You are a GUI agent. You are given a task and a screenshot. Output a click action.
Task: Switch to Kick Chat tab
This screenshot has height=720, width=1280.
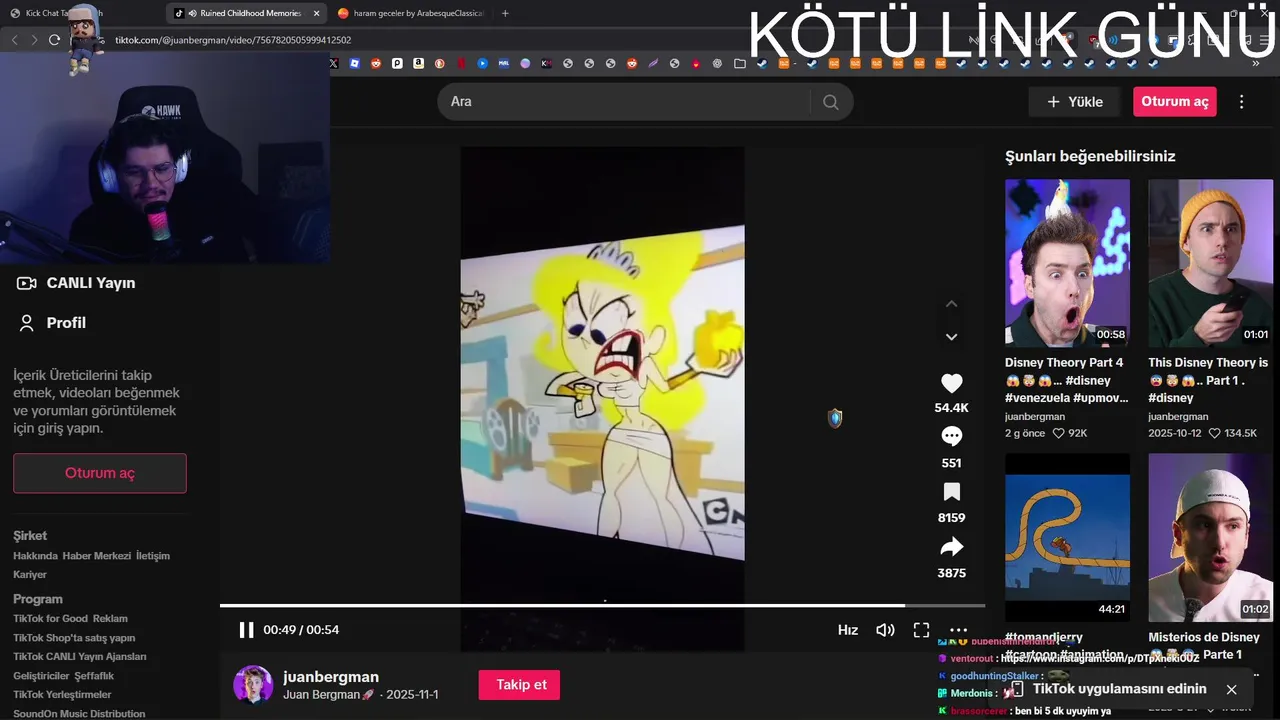(x=83, y=13)
